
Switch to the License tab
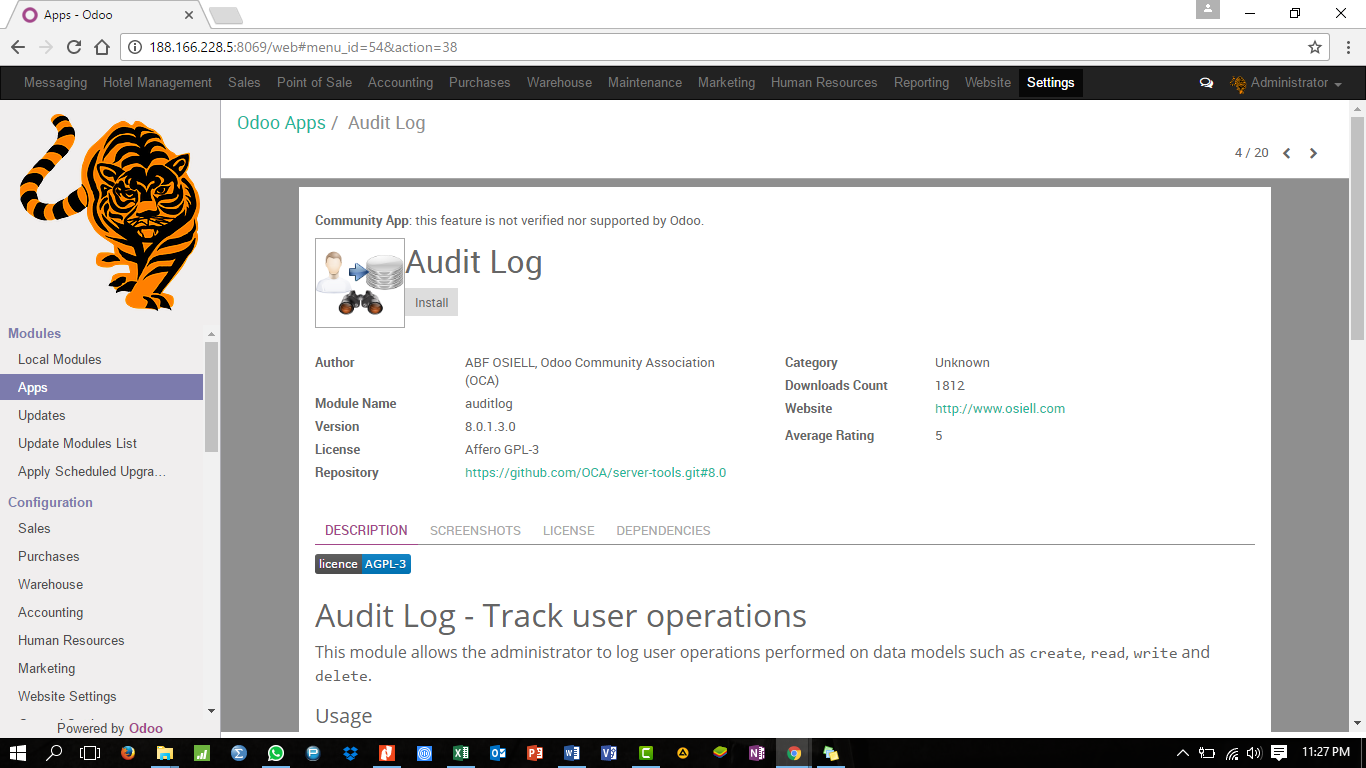click(x=568, y=531)
